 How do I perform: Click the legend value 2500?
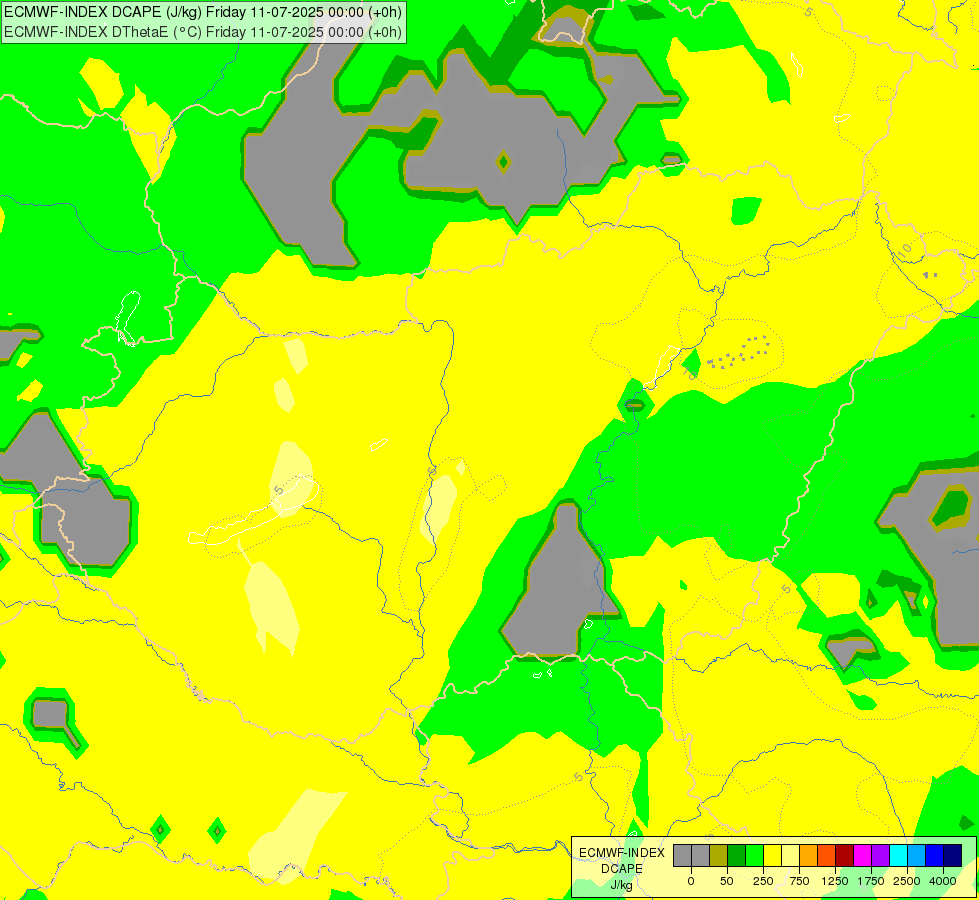point(907,881)
